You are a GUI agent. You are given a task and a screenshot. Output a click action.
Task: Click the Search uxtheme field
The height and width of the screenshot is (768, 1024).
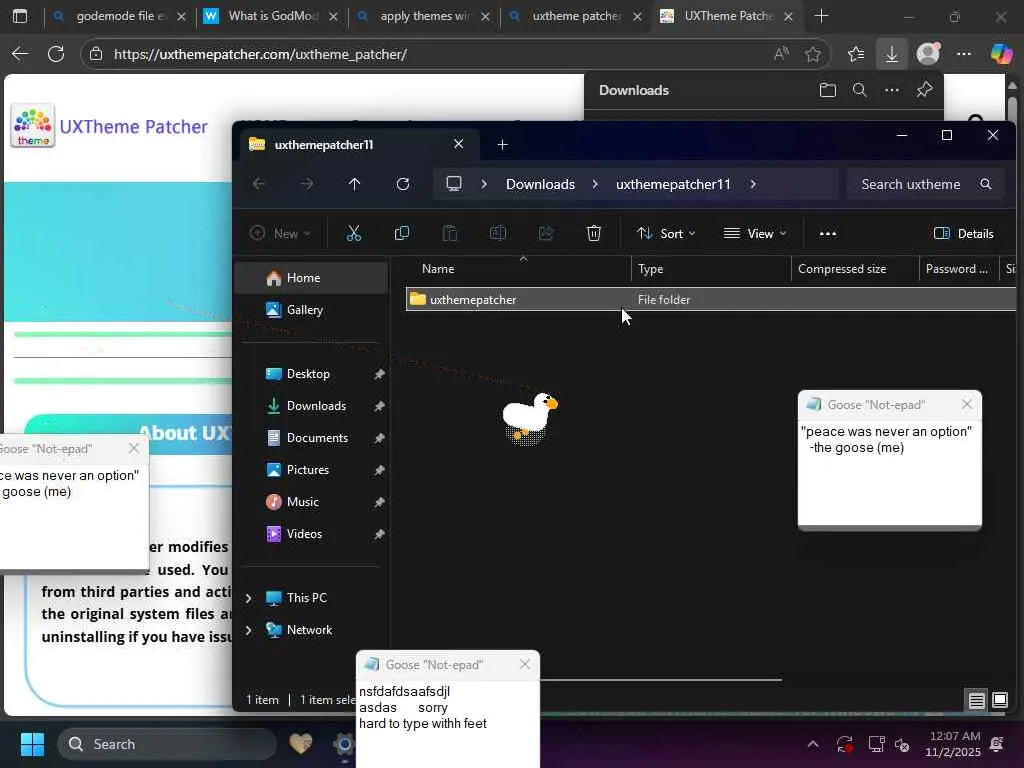click(925, 184)
